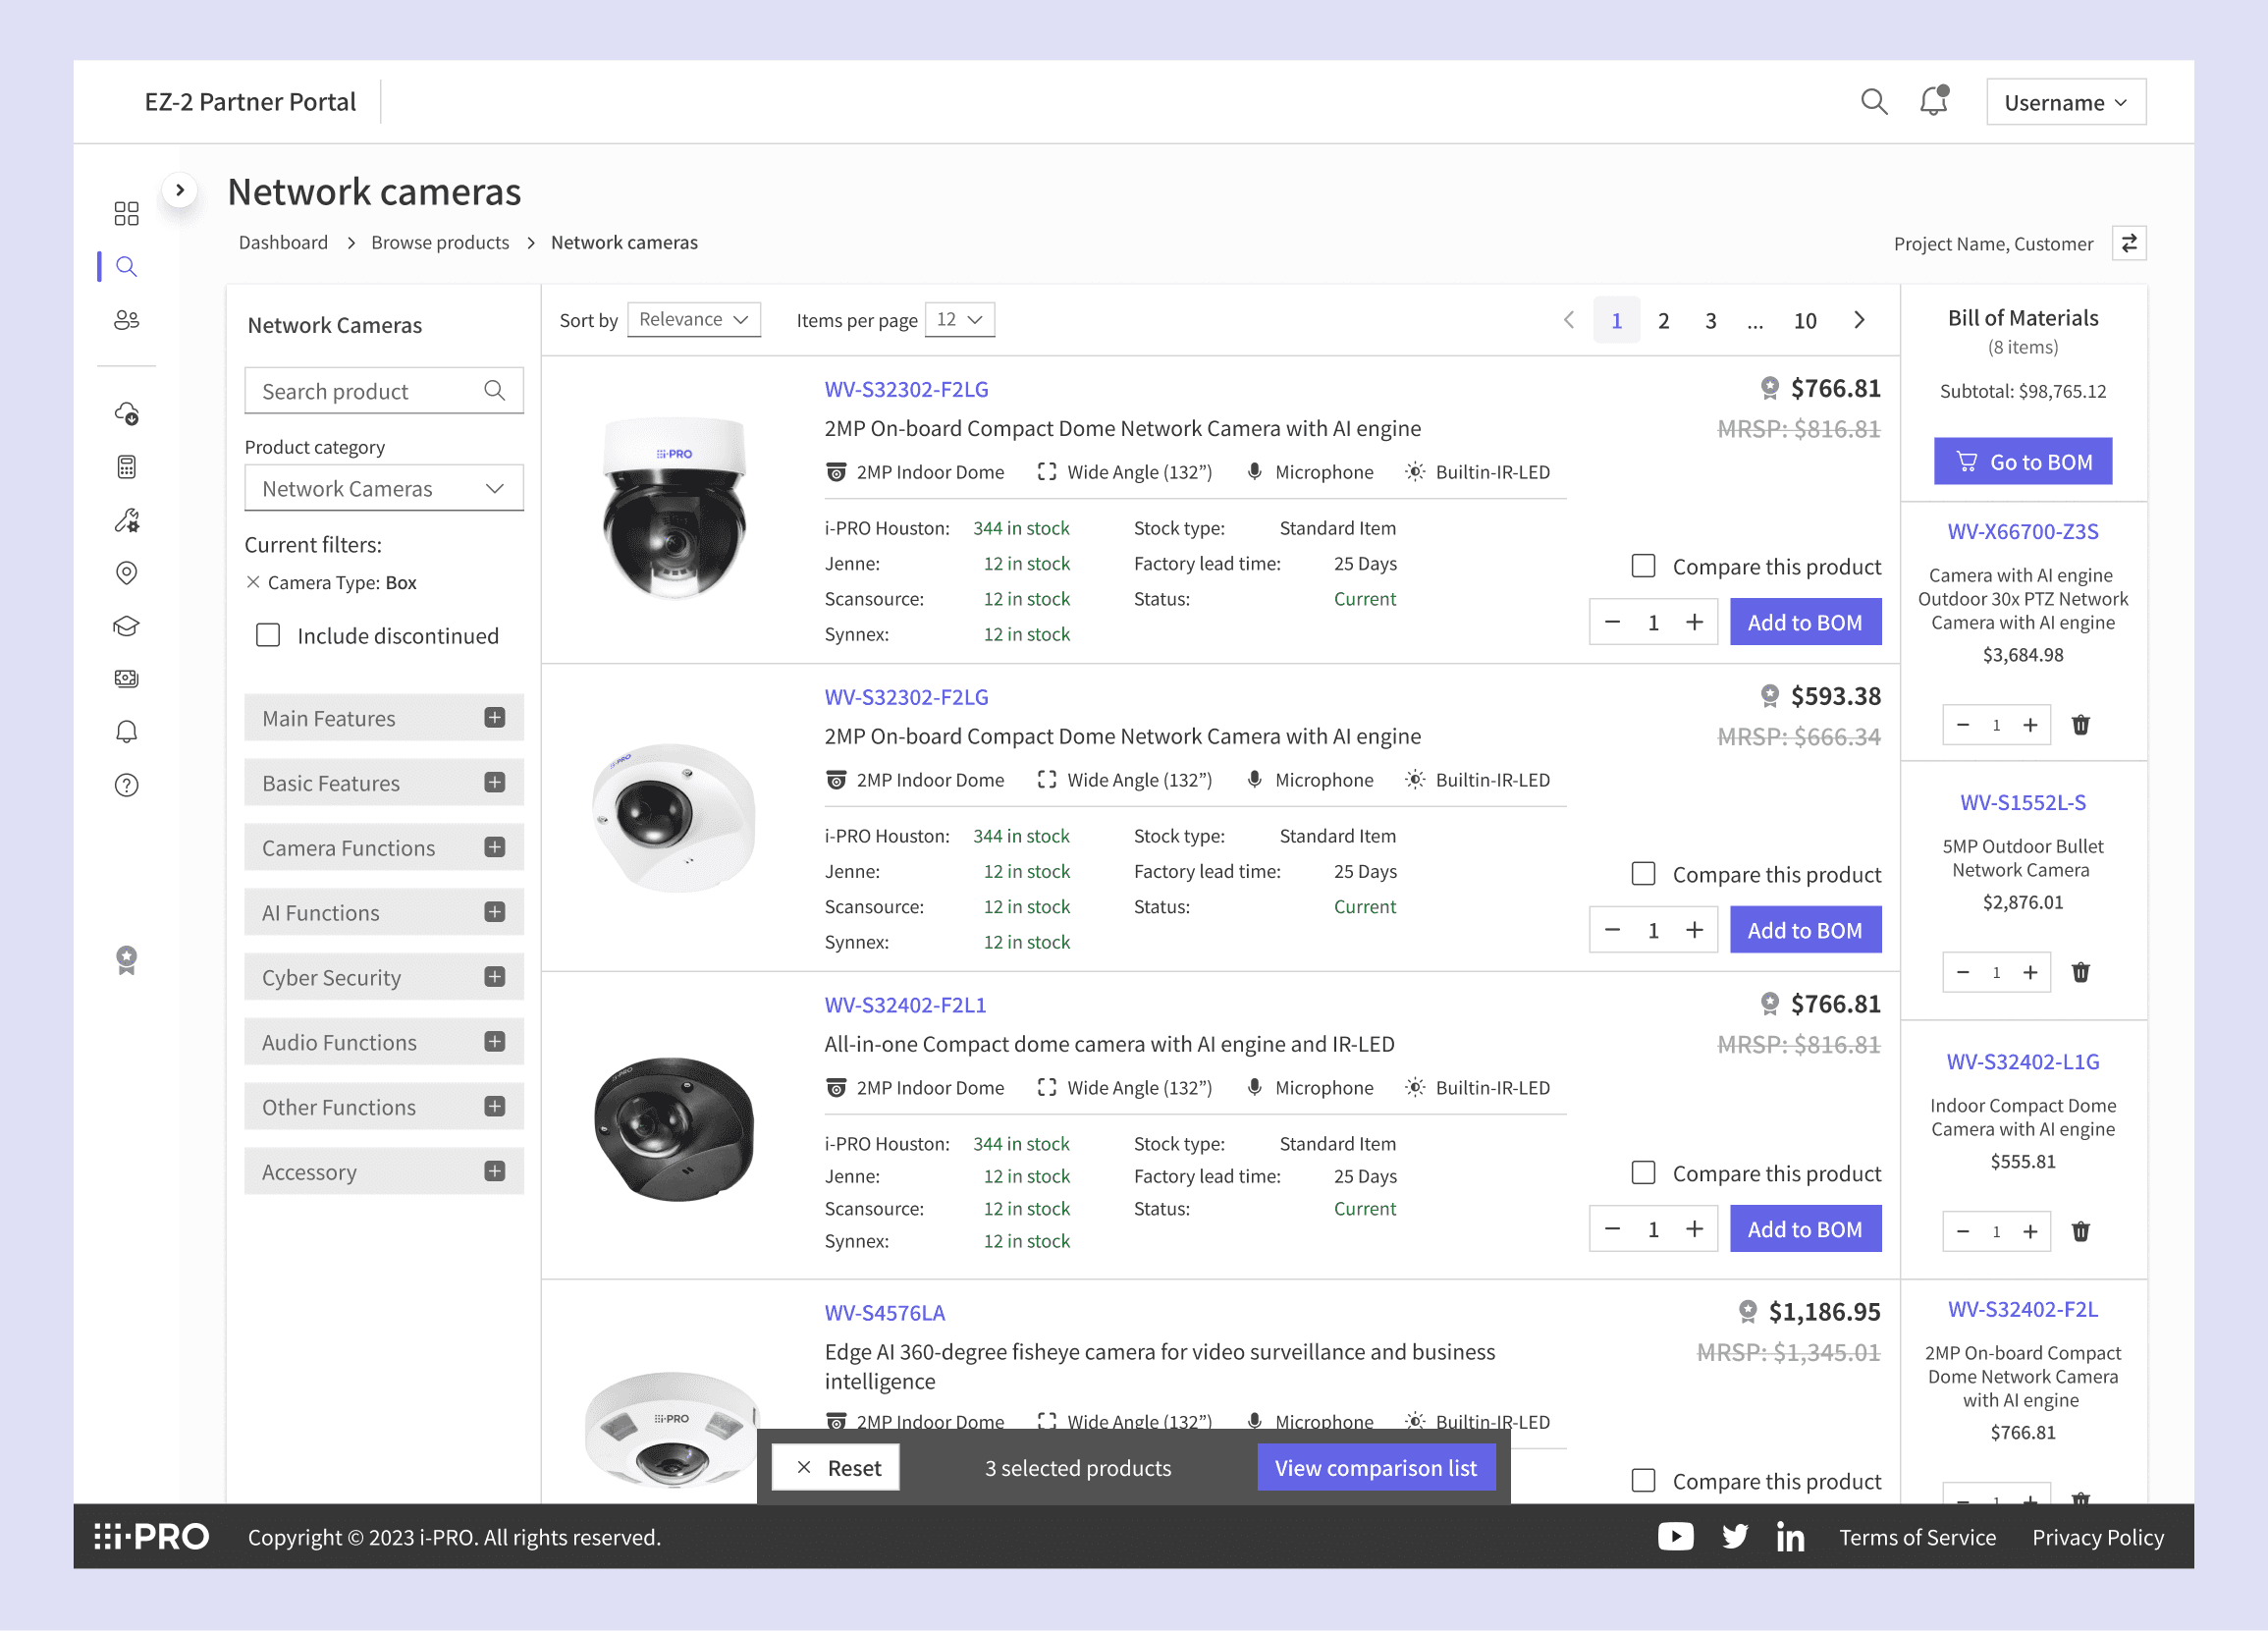Check Compare this product for WV-S32402-F2L1
The width and height of the screenshot is (2268, 1631).
pos(1643,1172)
